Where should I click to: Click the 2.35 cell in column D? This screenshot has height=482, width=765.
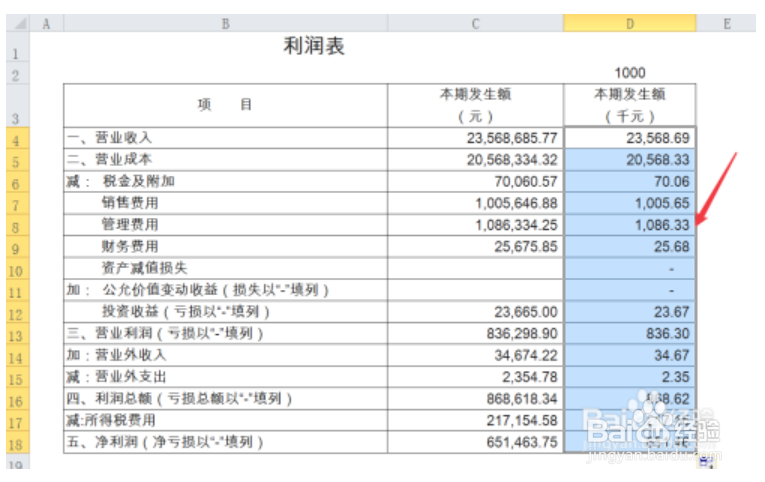[630, 377]
